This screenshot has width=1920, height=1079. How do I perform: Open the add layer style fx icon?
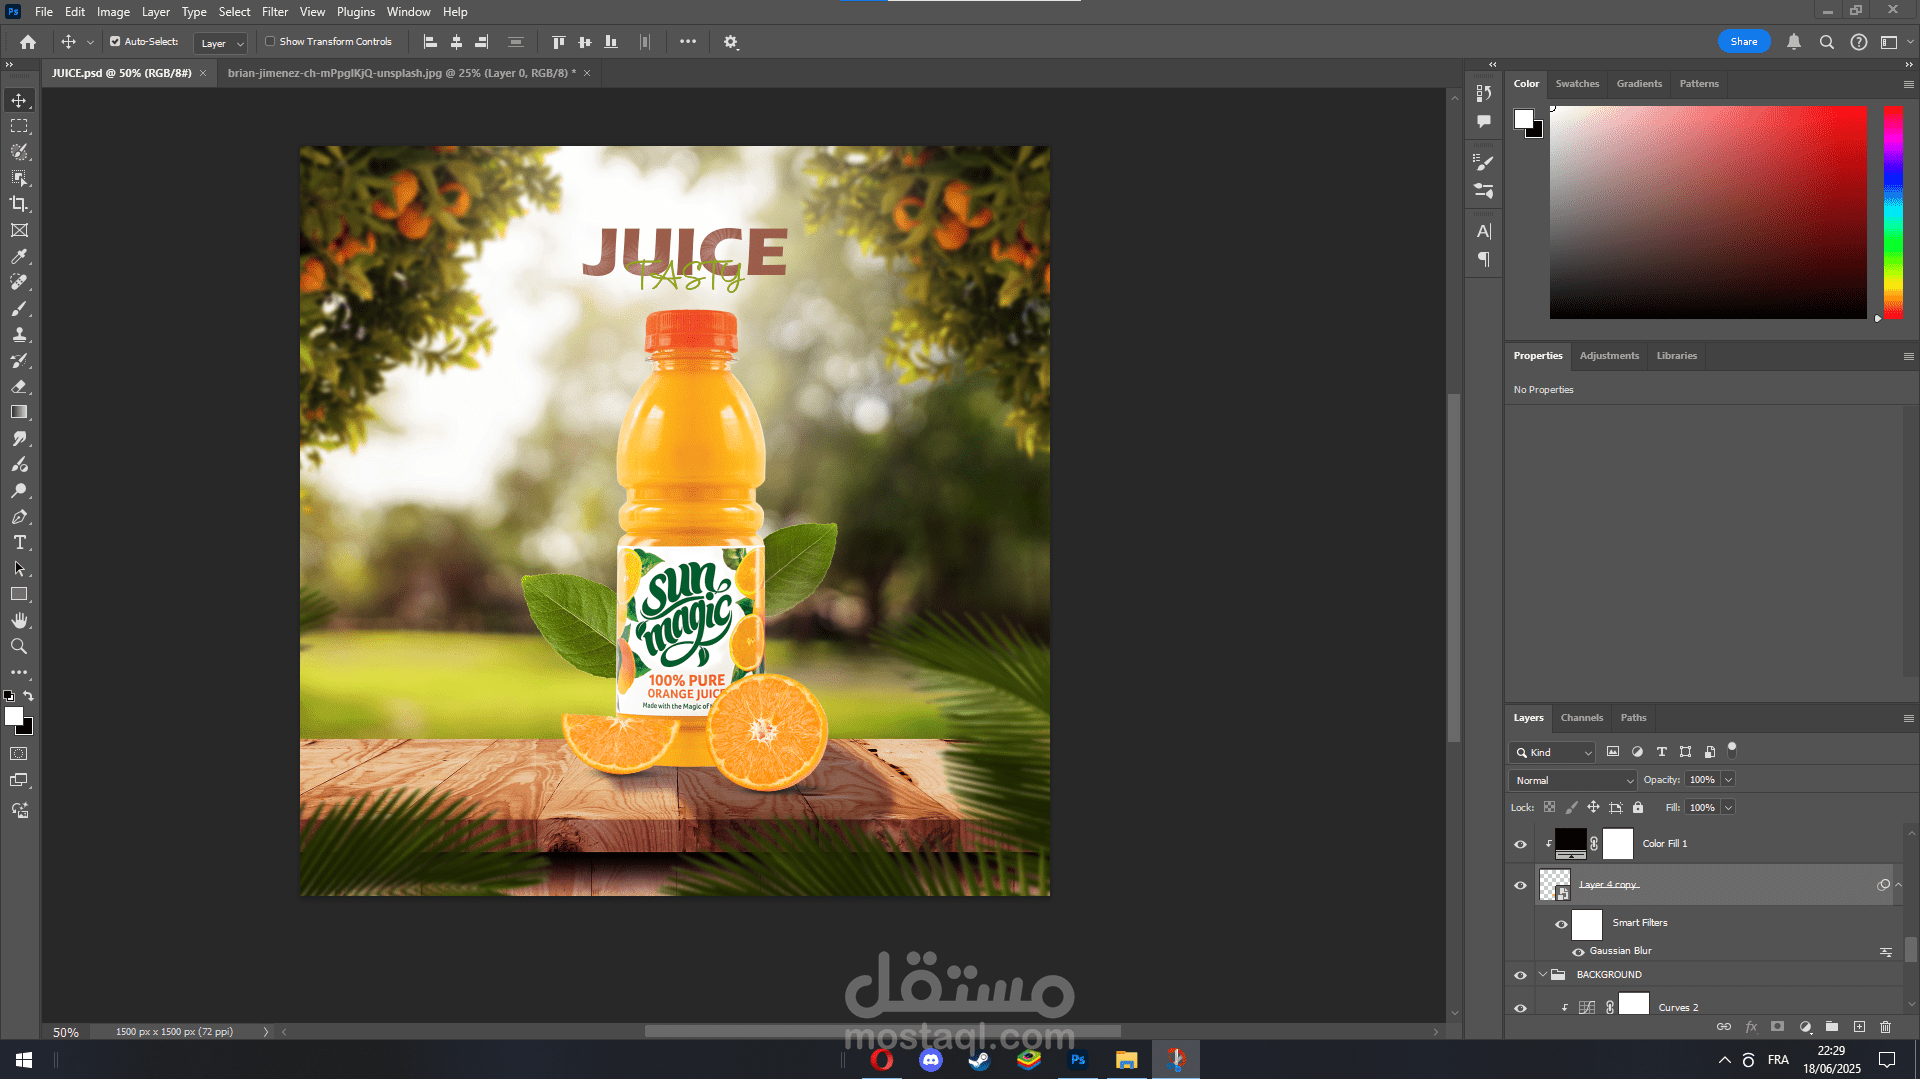(1751, 1027)
